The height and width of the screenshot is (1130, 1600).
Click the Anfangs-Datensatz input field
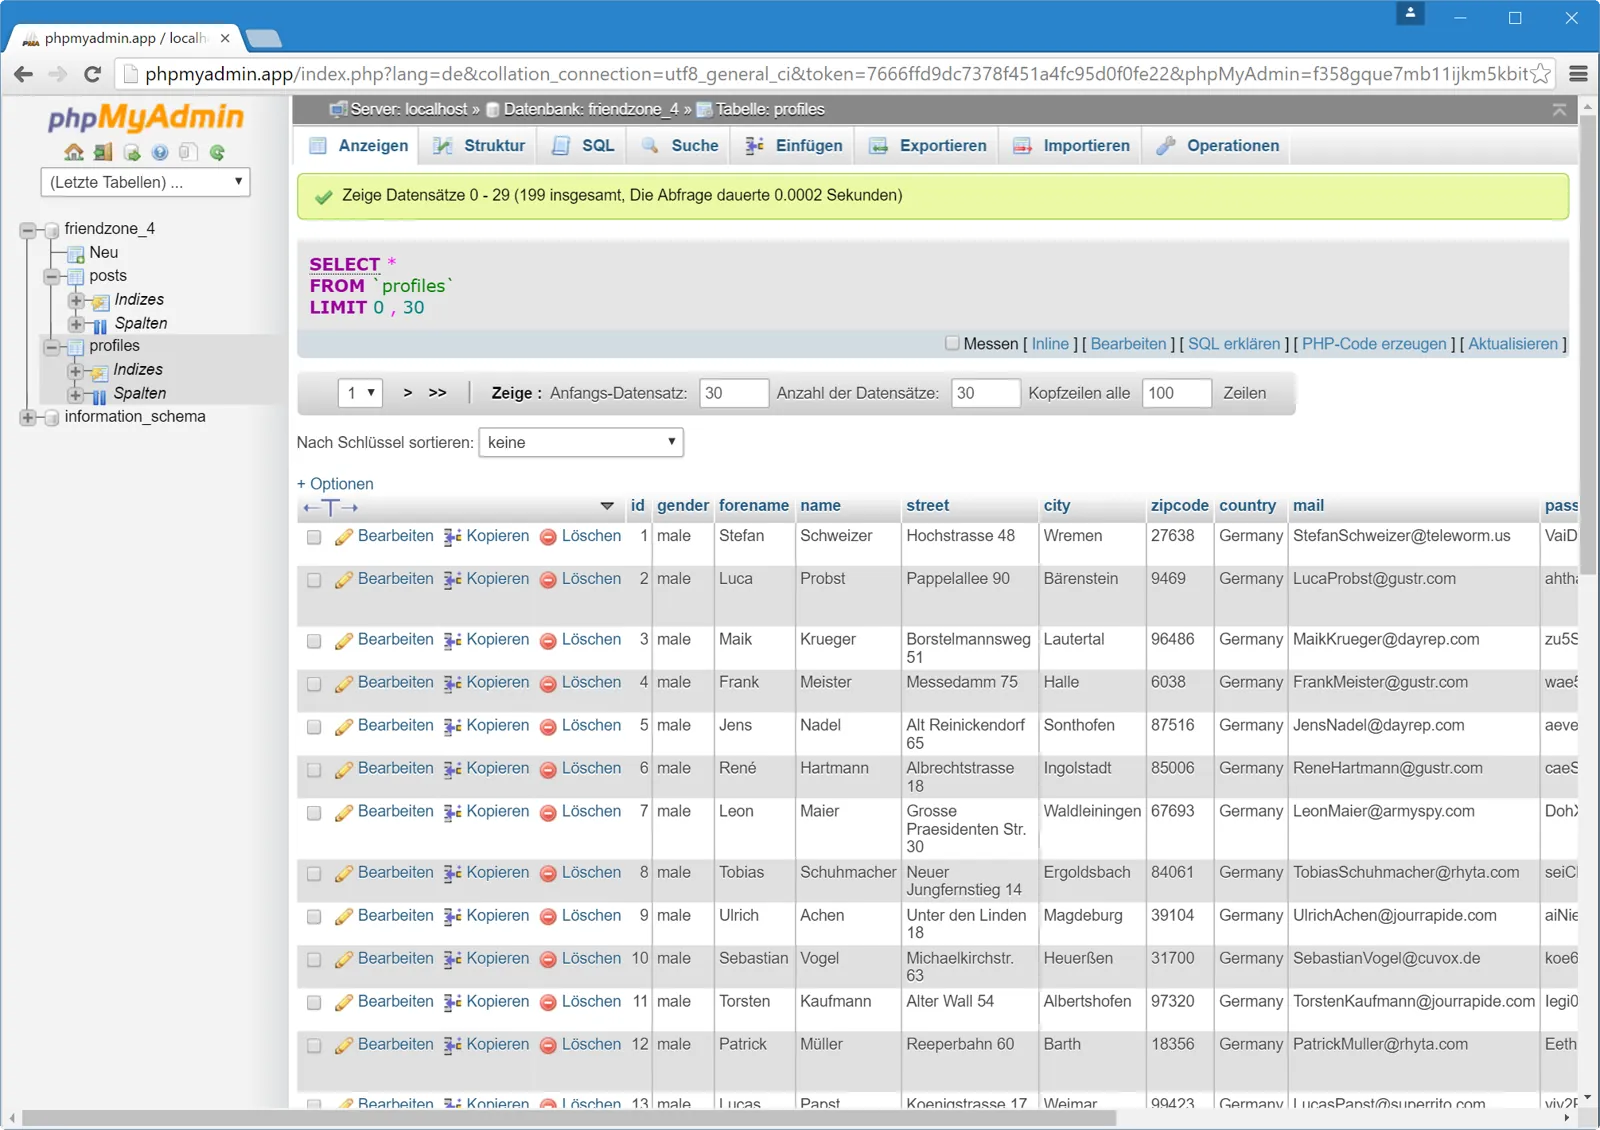click(x=734, y=393)
